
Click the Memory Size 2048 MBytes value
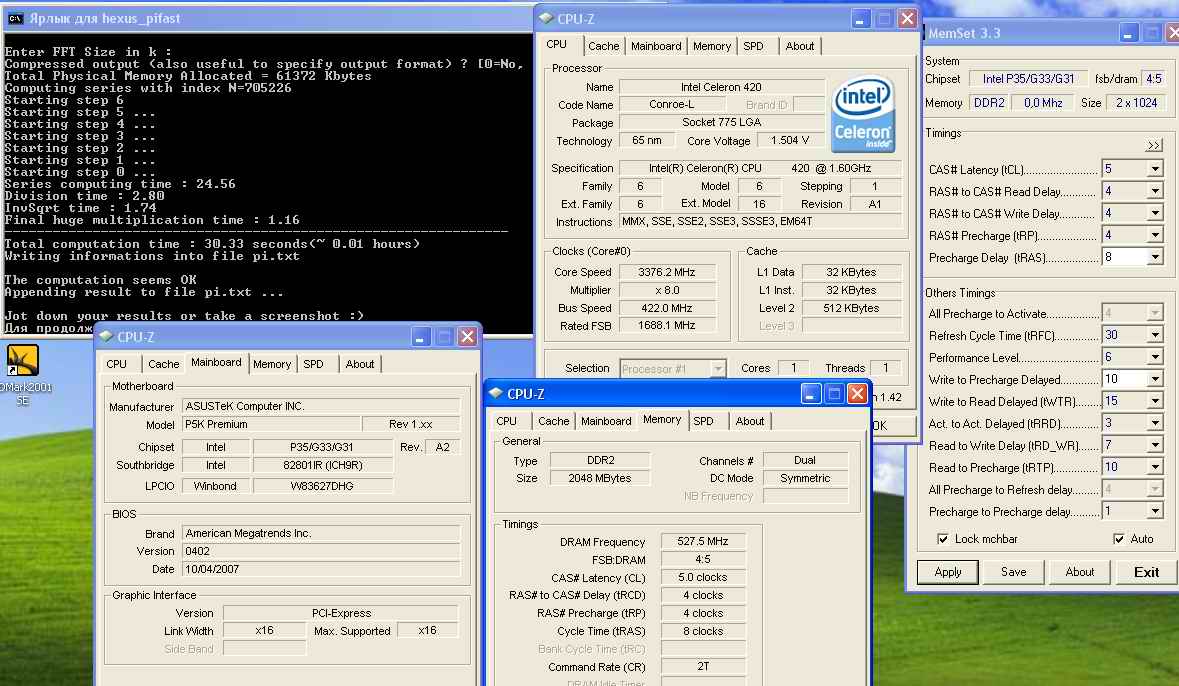click(599, 478)
